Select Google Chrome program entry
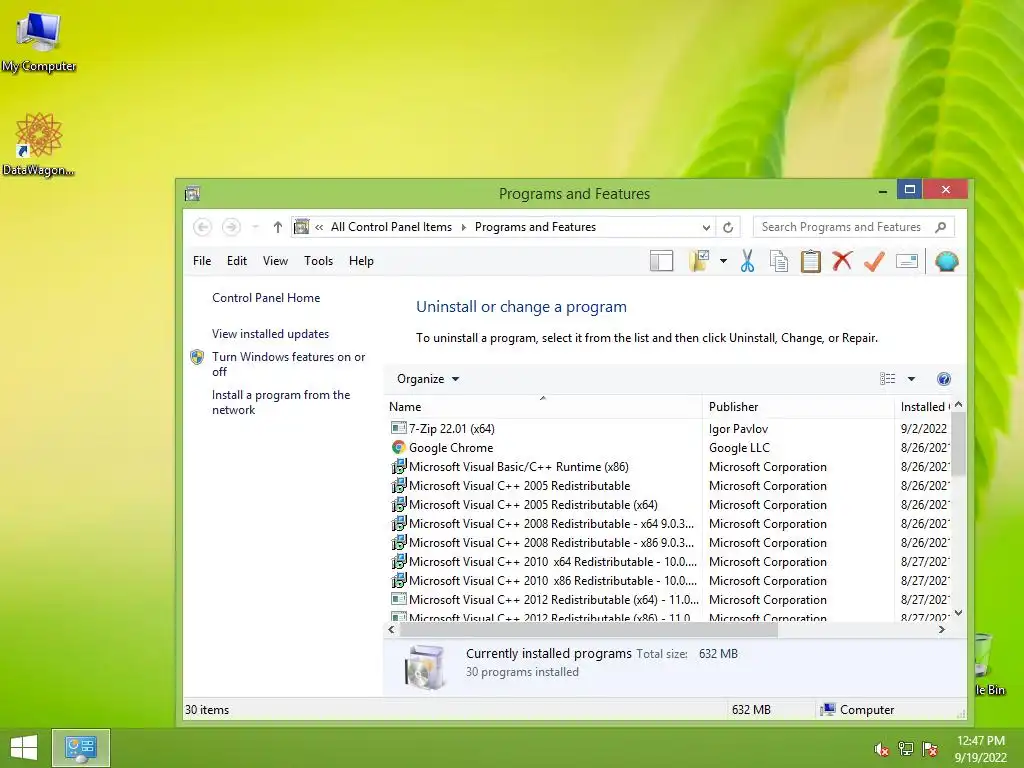 451,448
